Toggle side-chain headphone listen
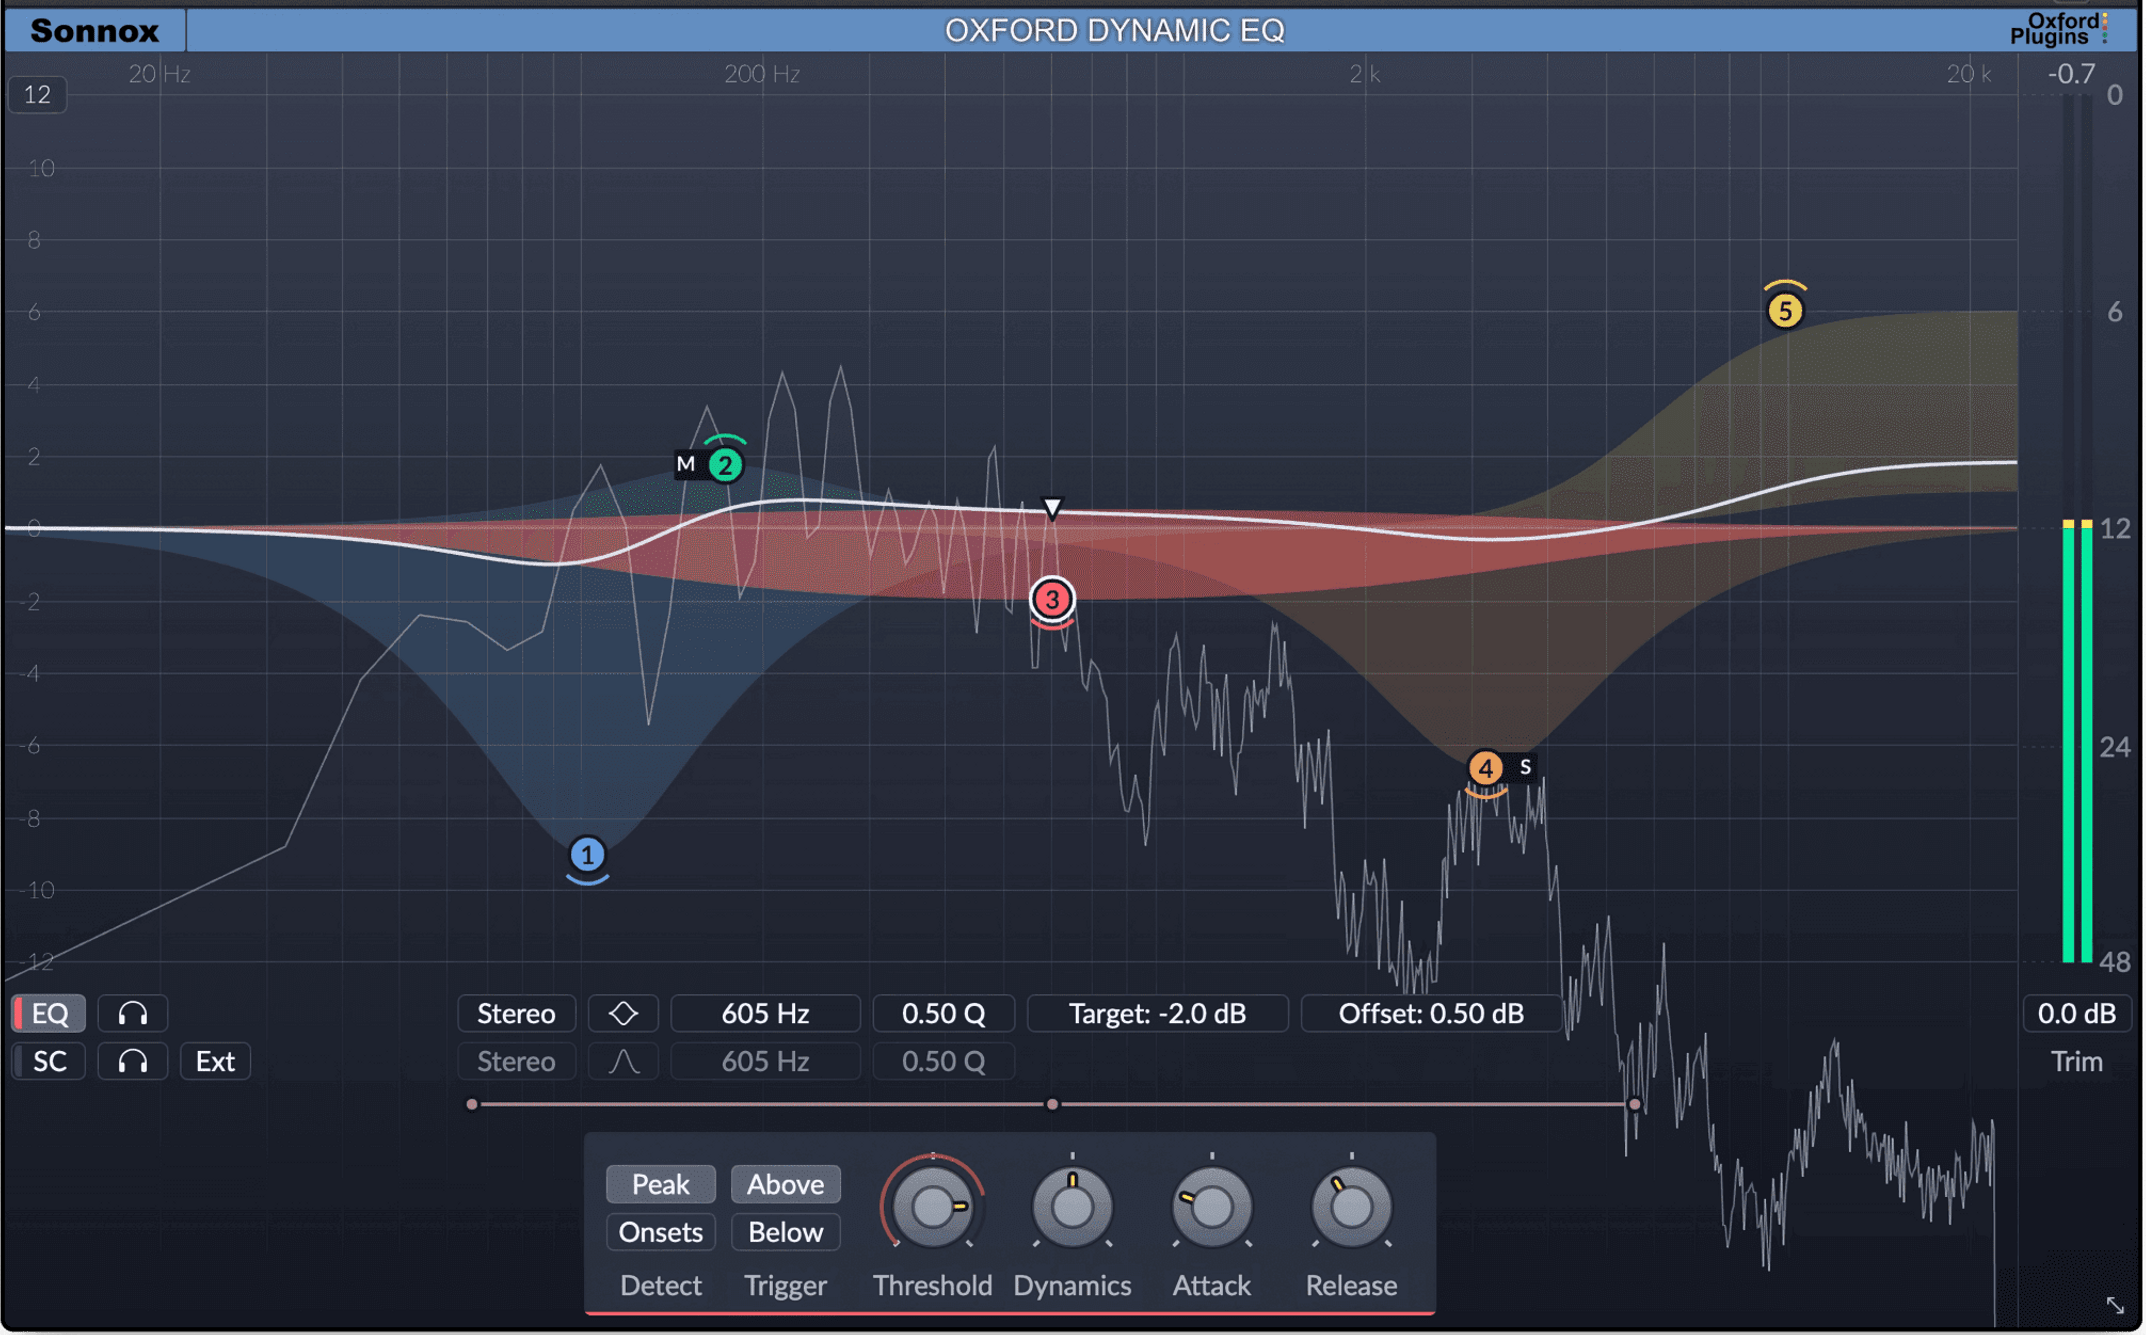 tap(133, 1061)
